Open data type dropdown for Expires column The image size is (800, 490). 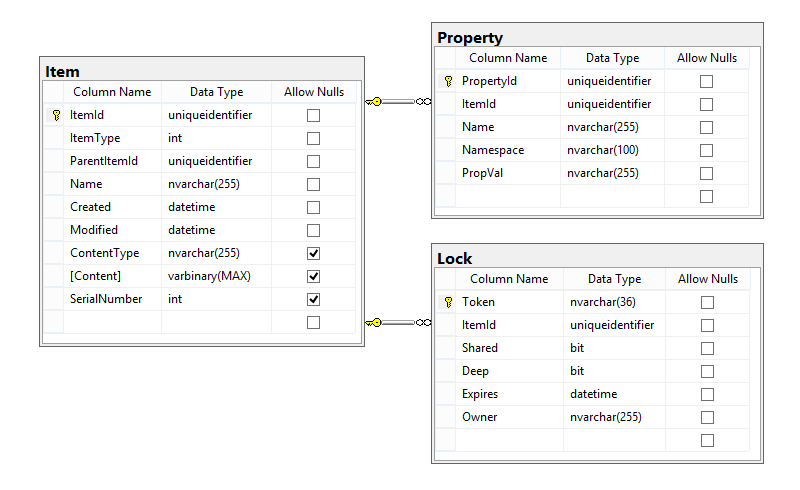pos(613,394)
